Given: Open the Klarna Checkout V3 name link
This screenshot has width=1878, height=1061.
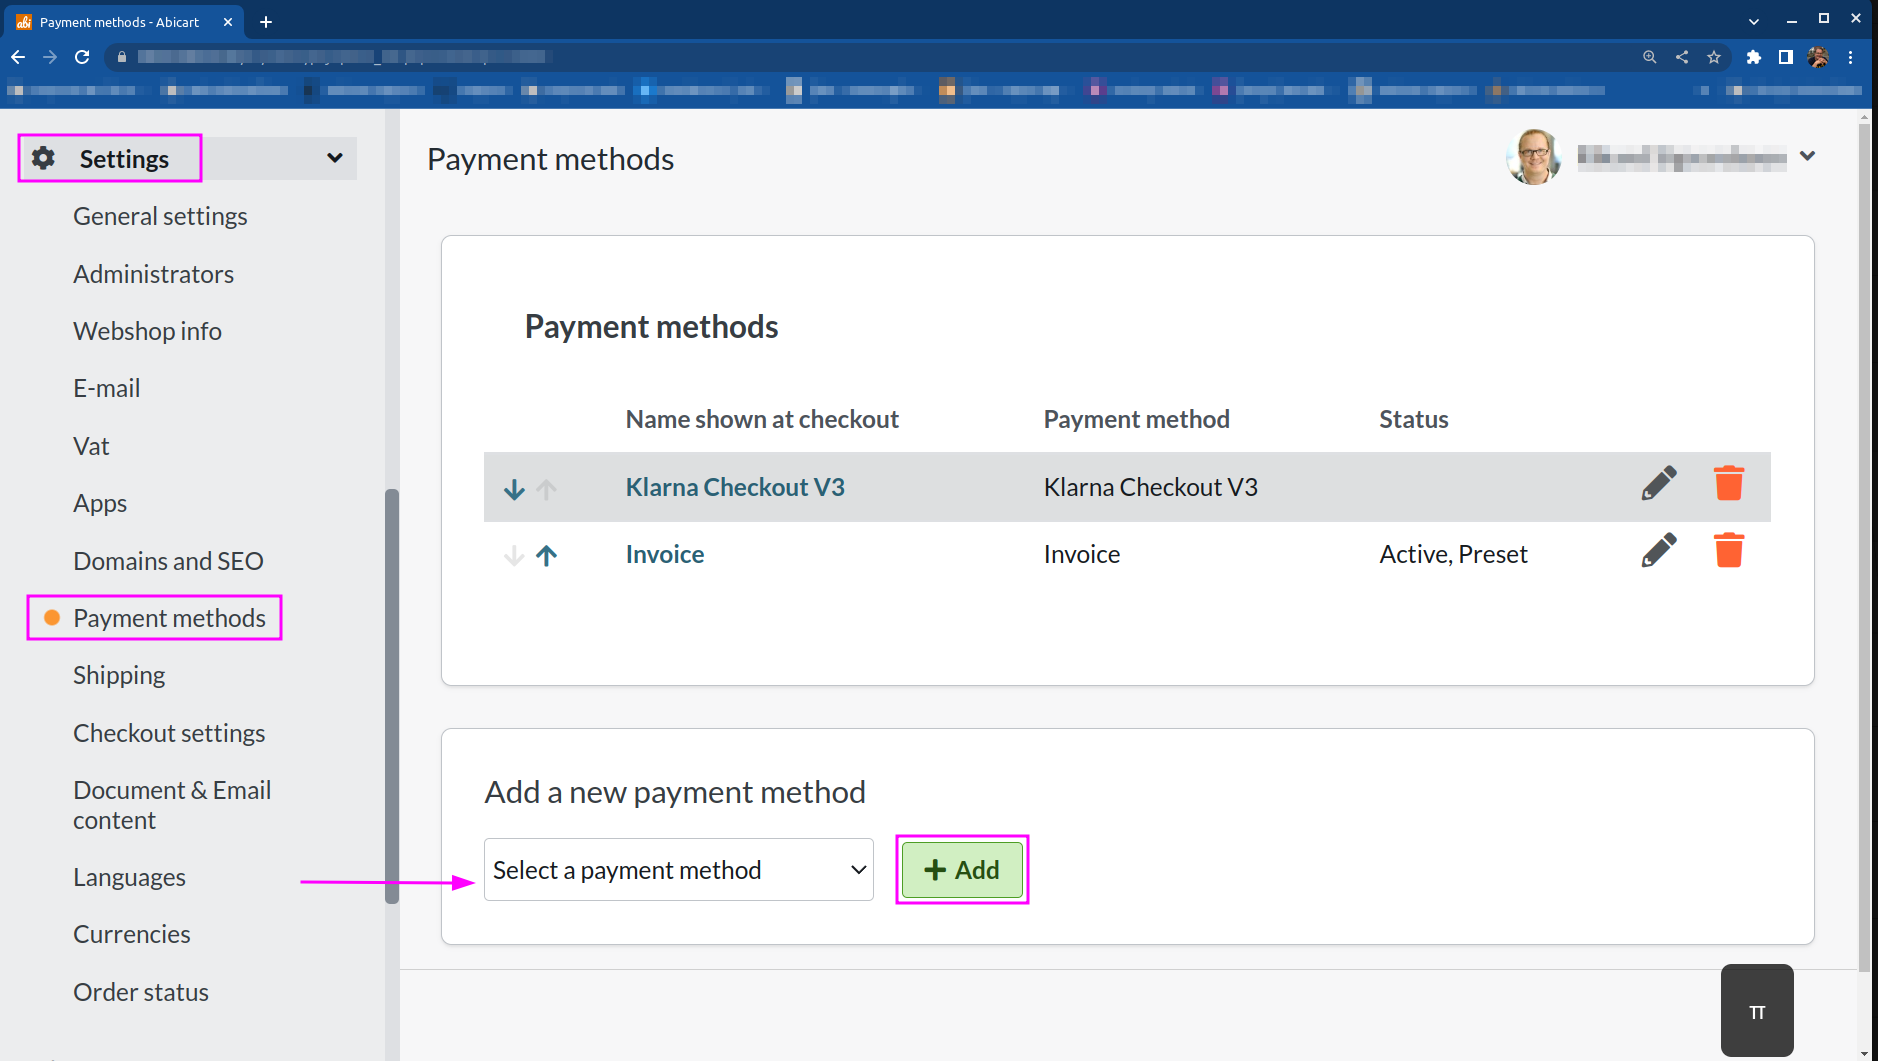Looking at the screenshot, I should [x=735, y=487].
